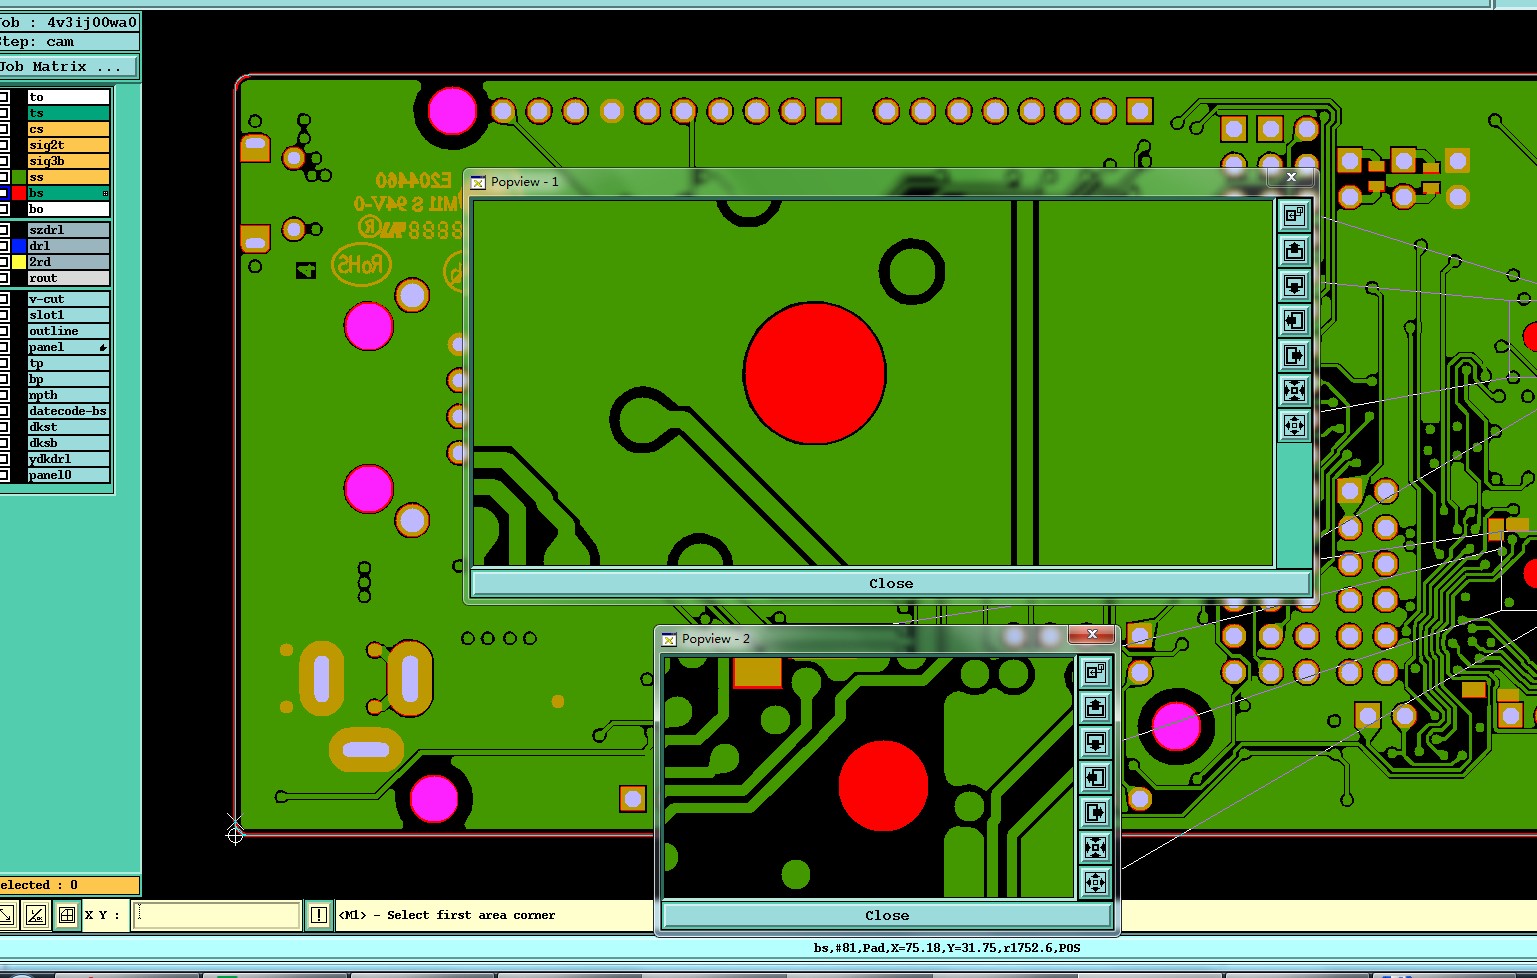The width and height of the screenshot is (1537, 978).
Task: Pan up in Popview 2
Action: tap(1096, 707)
